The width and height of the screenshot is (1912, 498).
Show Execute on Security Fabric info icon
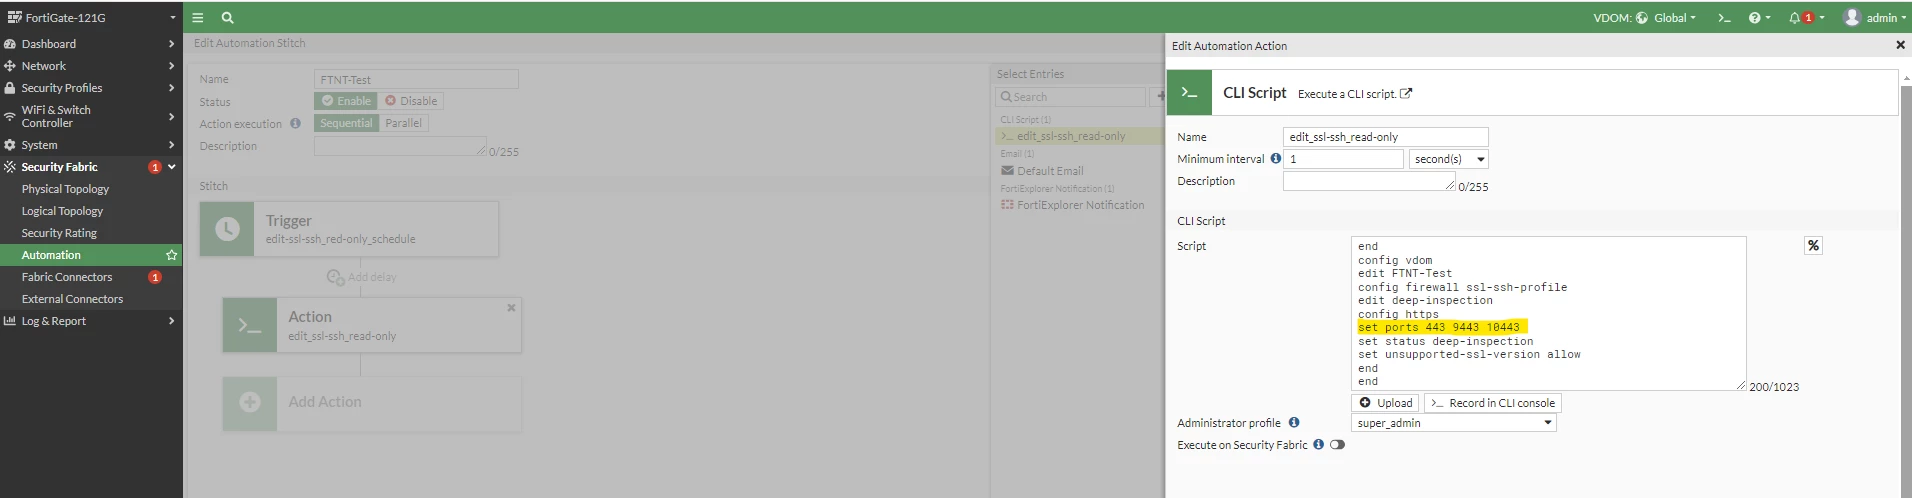tap(1318, 445)
